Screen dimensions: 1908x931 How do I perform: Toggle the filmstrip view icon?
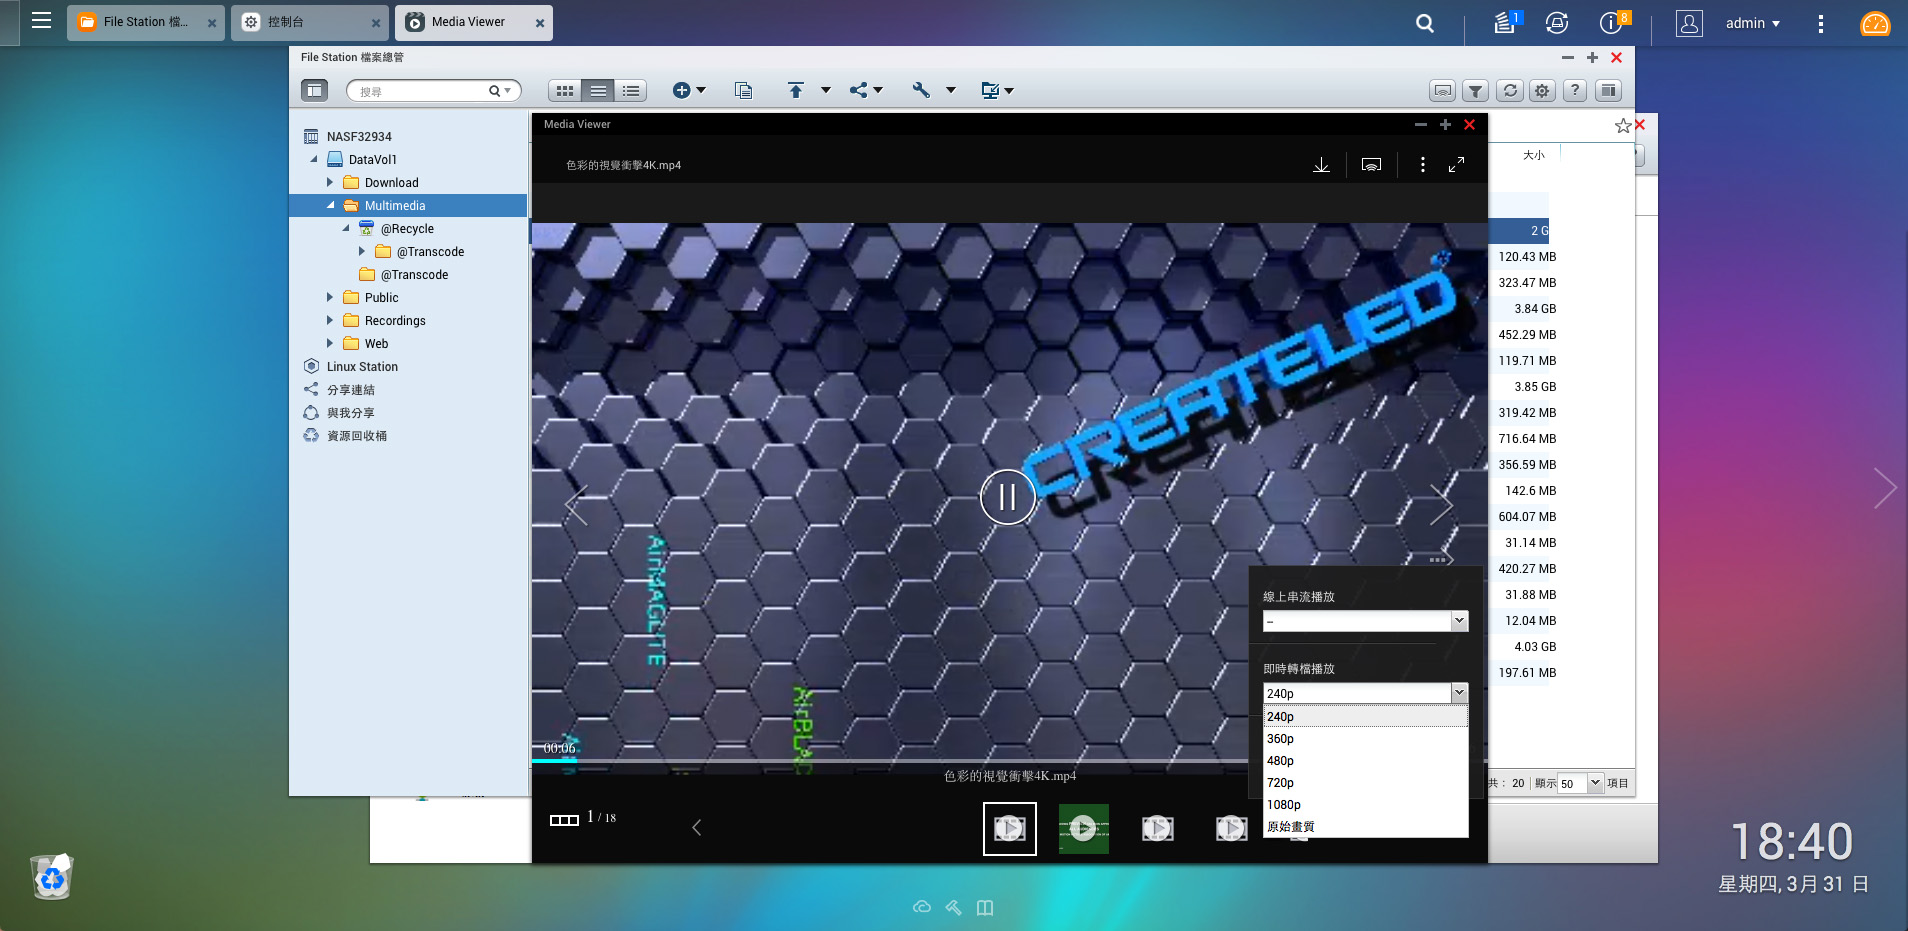(564, 820)
